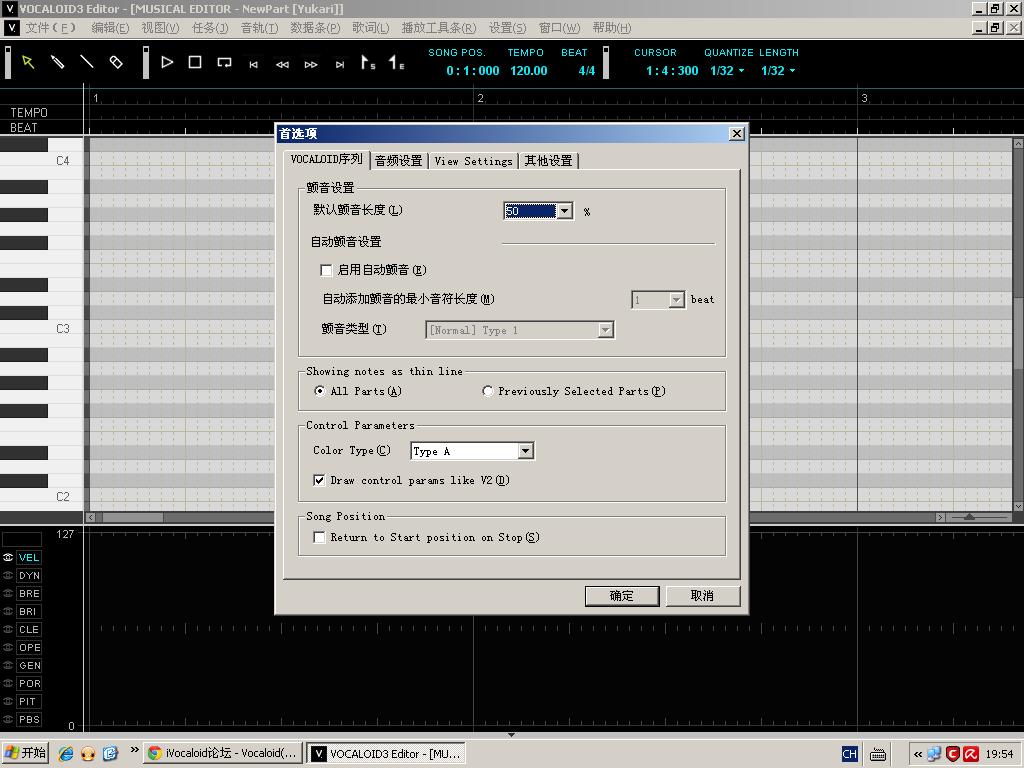Viewport: 1024px width, 768px height.
Task: Toggle the loop playback icon
Action: (224, 63)
